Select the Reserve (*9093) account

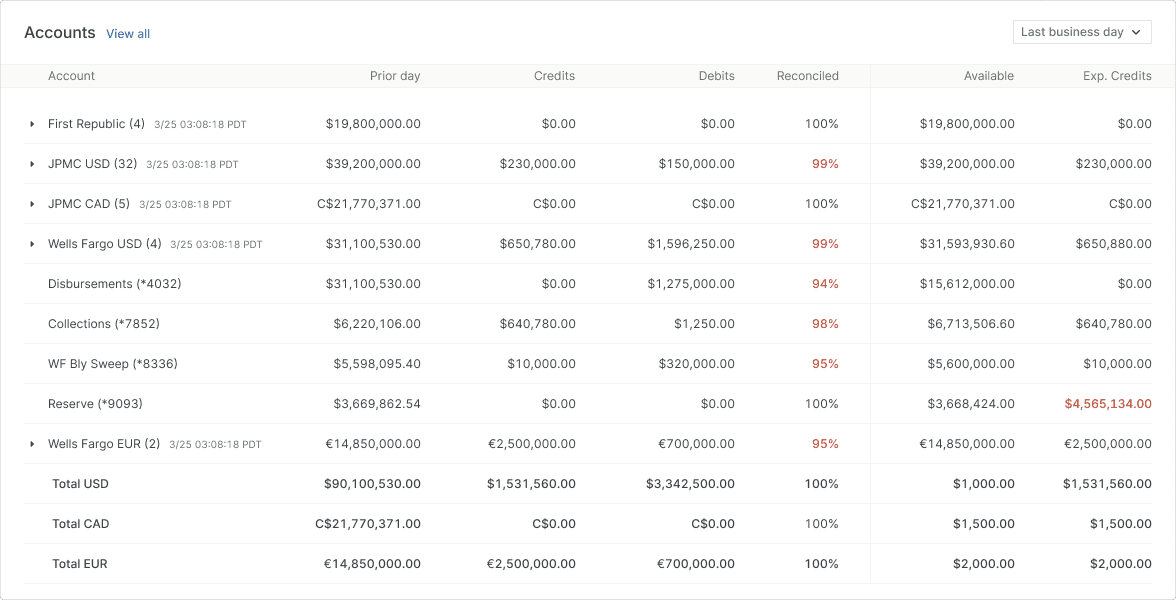[95, 404]
